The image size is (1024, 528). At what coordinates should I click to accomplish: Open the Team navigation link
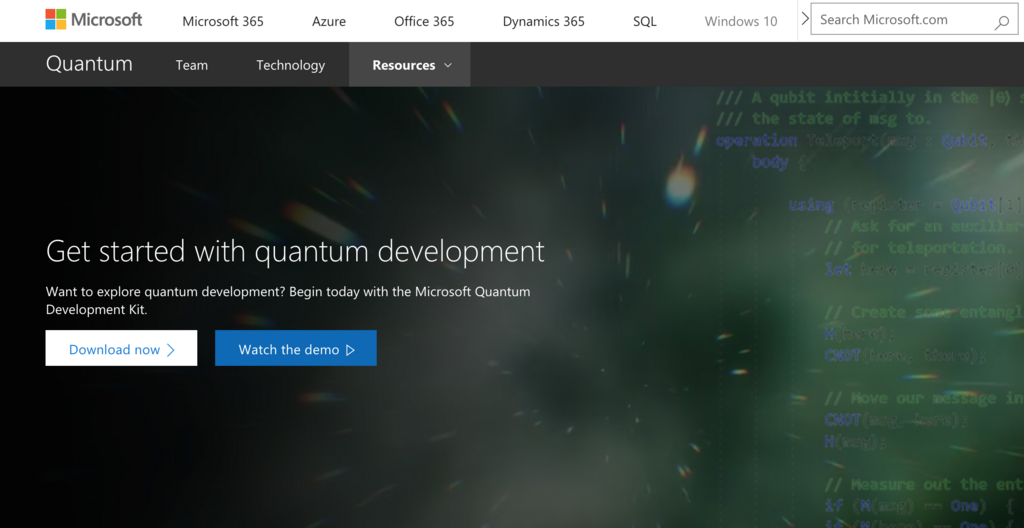click(x=191, y=65)
